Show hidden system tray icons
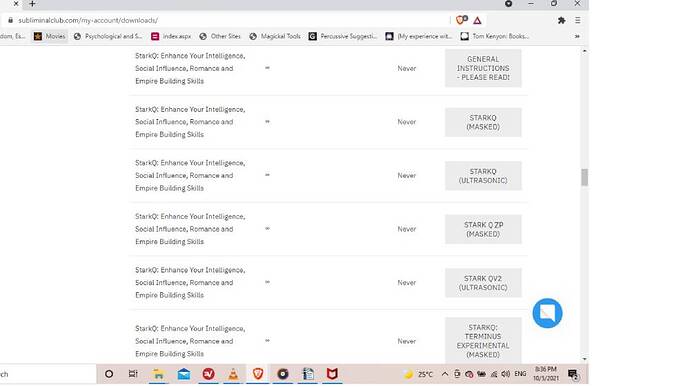 pos(445,374)
